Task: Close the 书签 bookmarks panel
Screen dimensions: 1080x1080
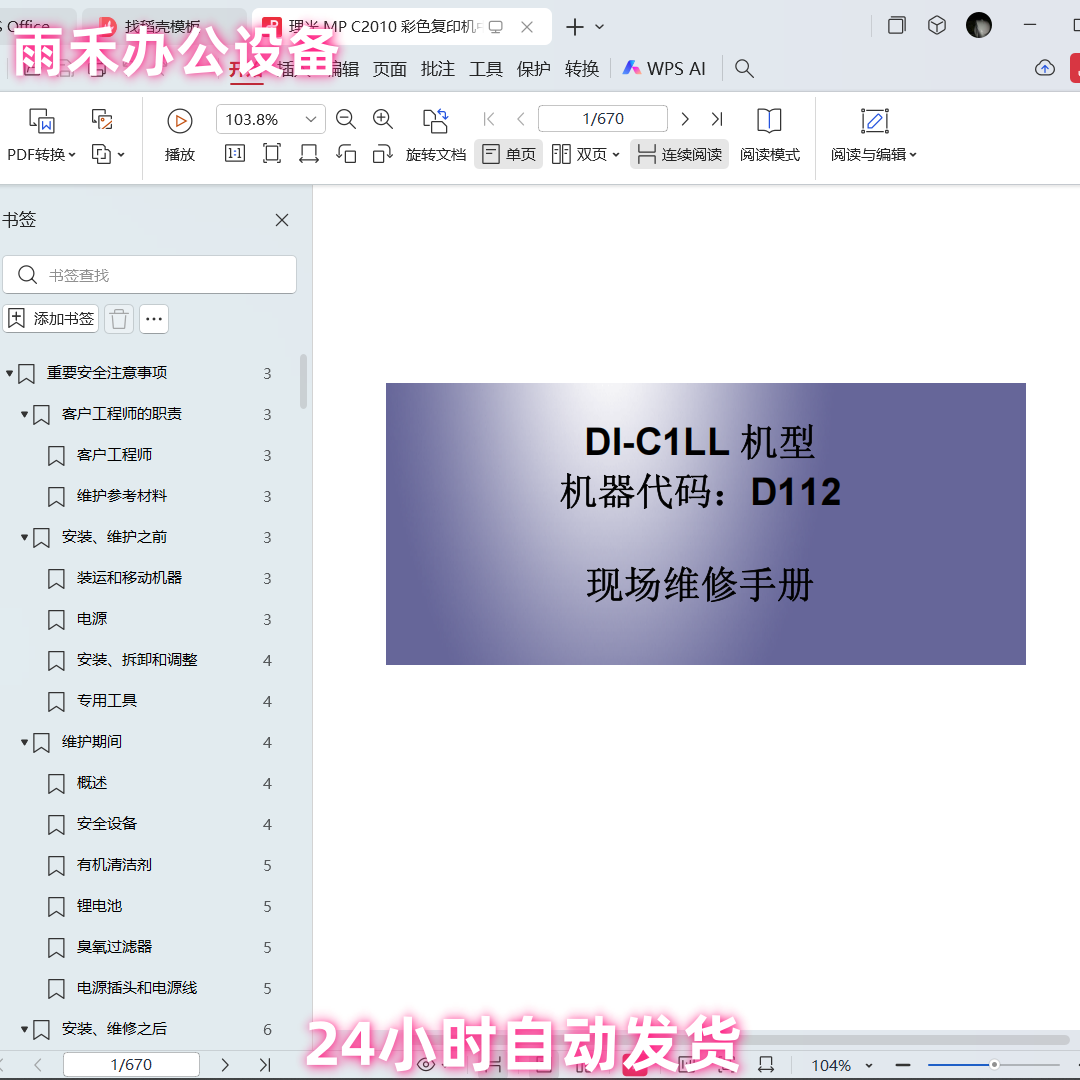Action: (282, 220)
